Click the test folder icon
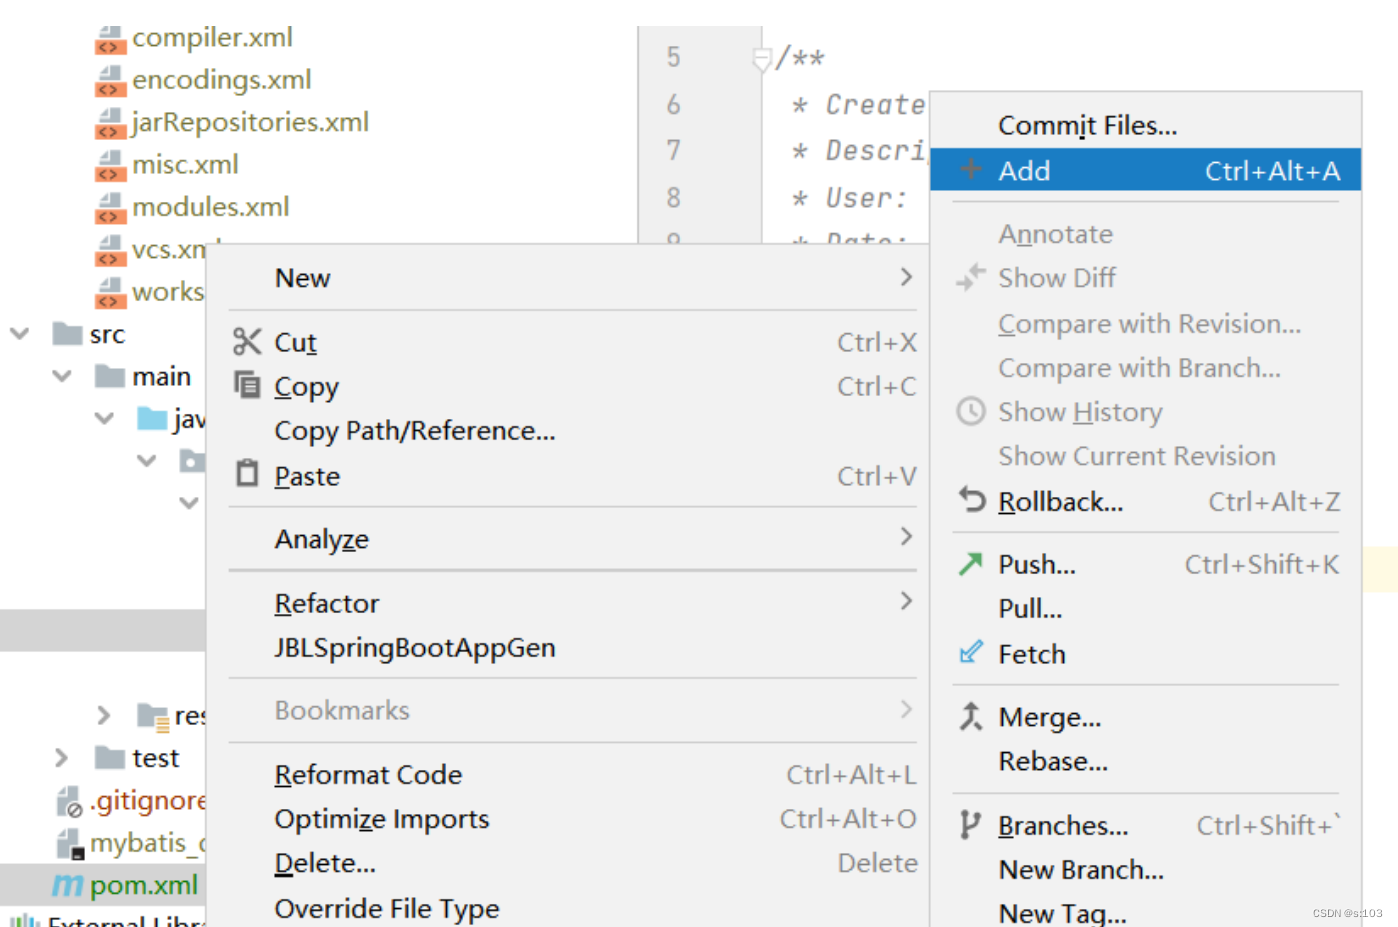Screen dimensions: 1398x927 click(x=109, y=757)
